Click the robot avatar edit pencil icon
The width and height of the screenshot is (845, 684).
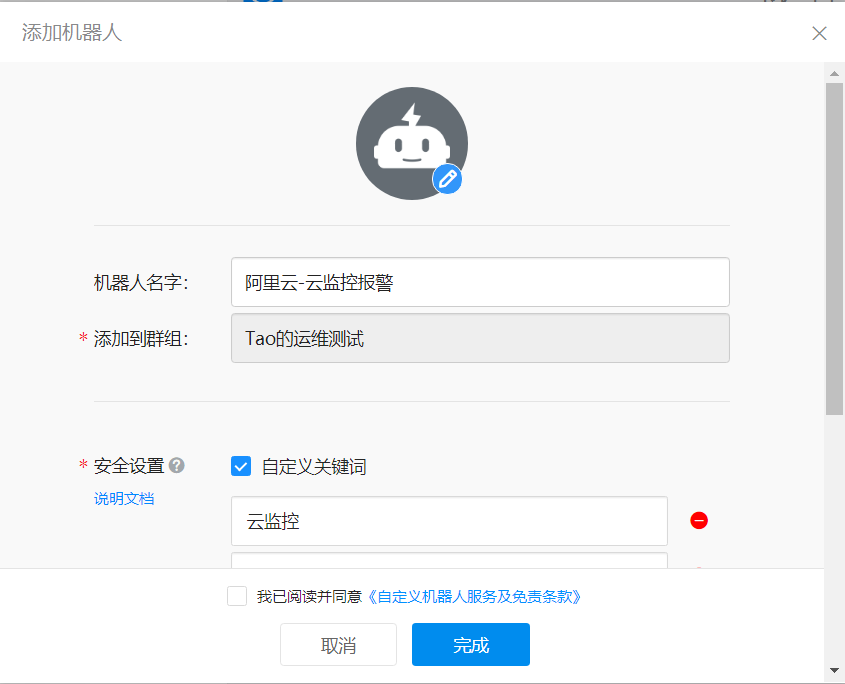point(447,179)
